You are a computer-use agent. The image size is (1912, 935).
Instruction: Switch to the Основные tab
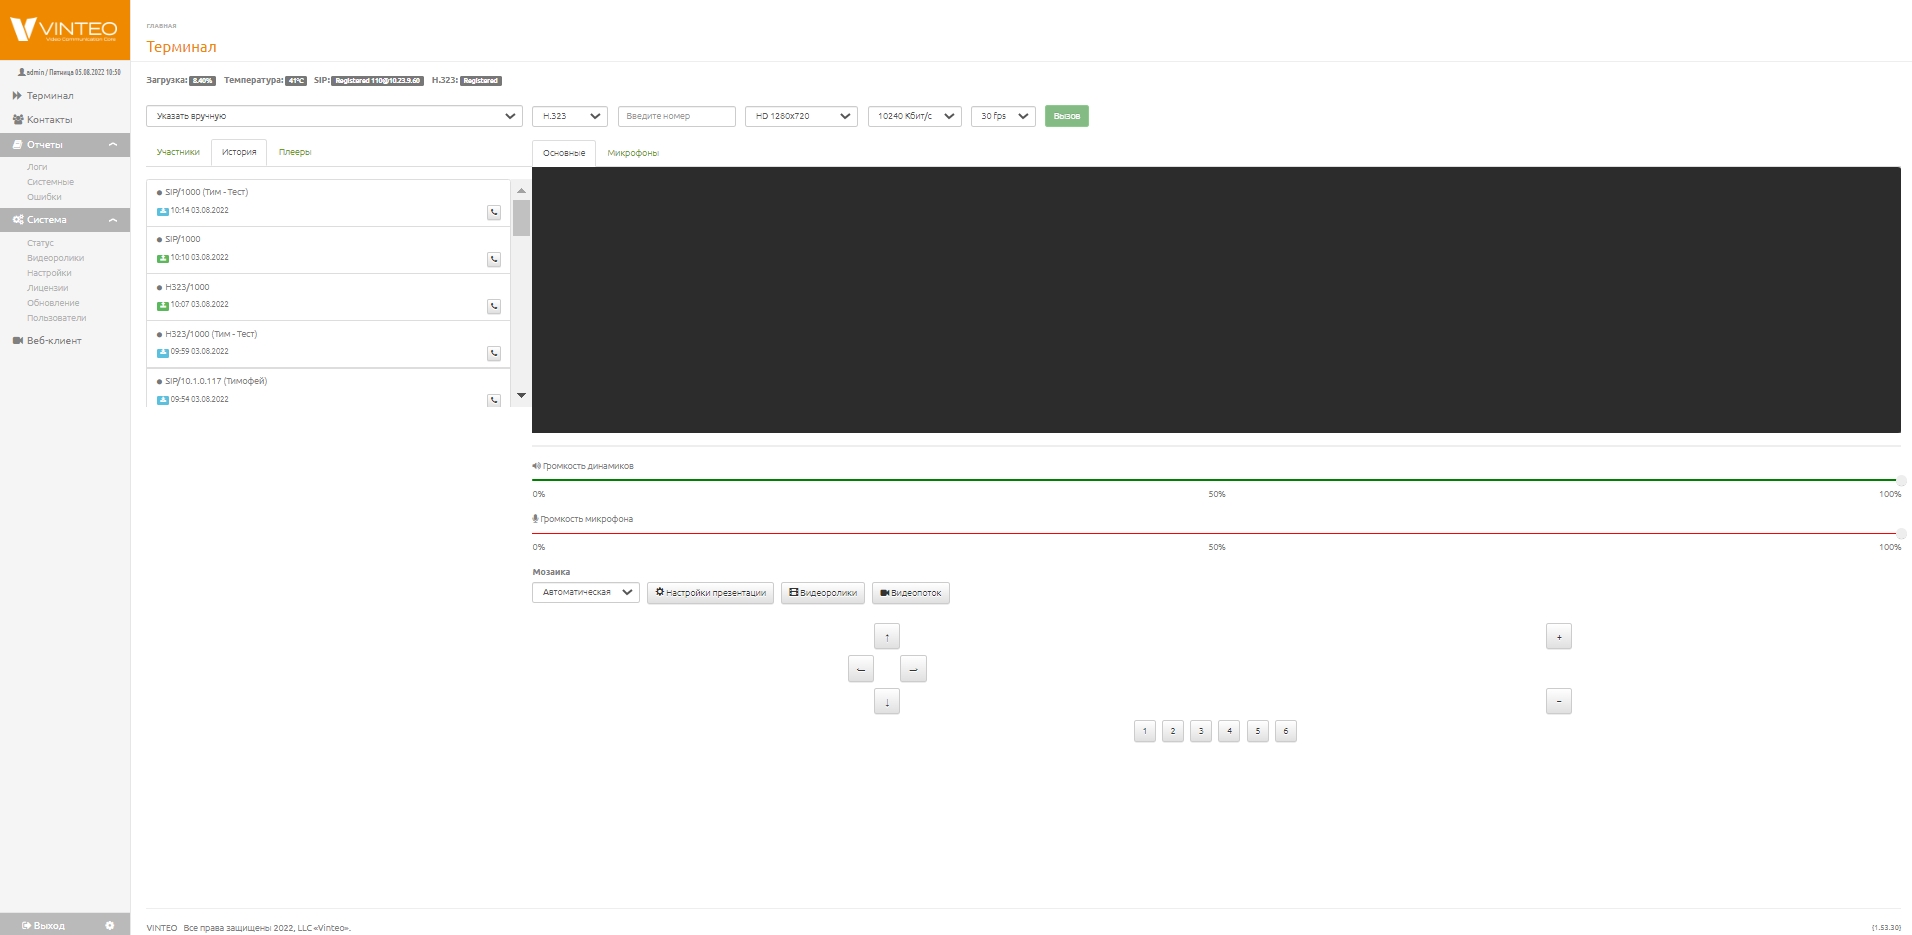point(564,153)
